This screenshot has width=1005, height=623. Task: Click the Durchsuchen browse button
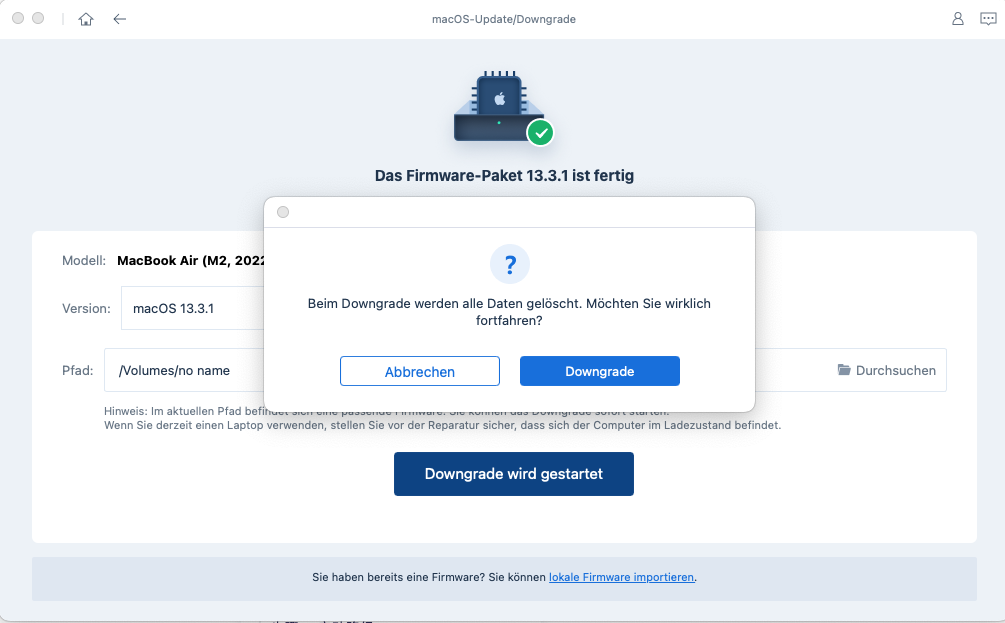tap(887, 370)
